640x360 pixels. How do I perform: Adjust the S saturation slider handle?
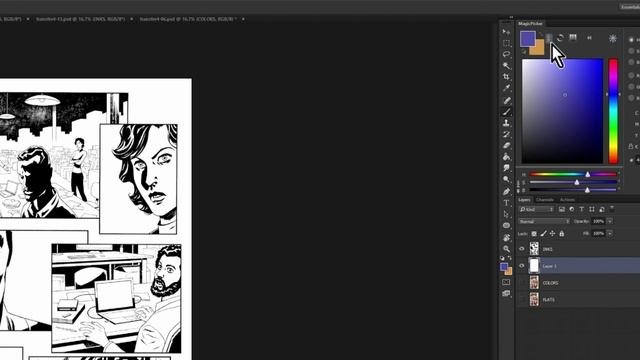[577, 182]
